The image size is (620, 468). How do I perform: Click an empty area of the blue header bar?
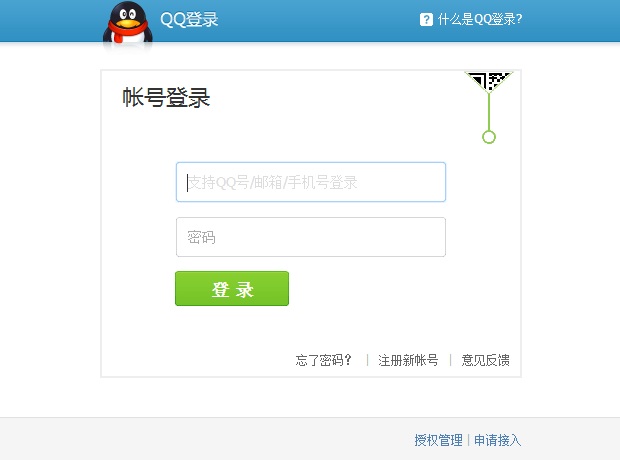point(316,20)
